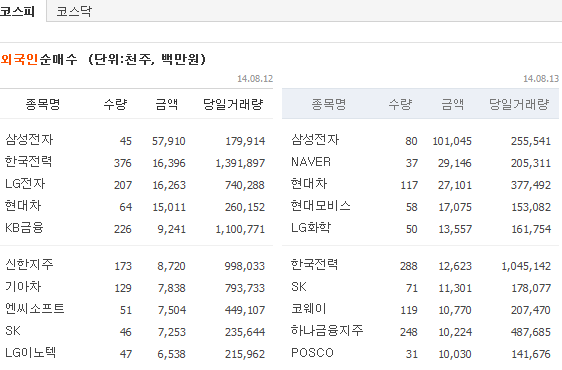This screenshot has height=370, width=562.
Task: Select the amount 101,045 cell
Action: [452, 141]
